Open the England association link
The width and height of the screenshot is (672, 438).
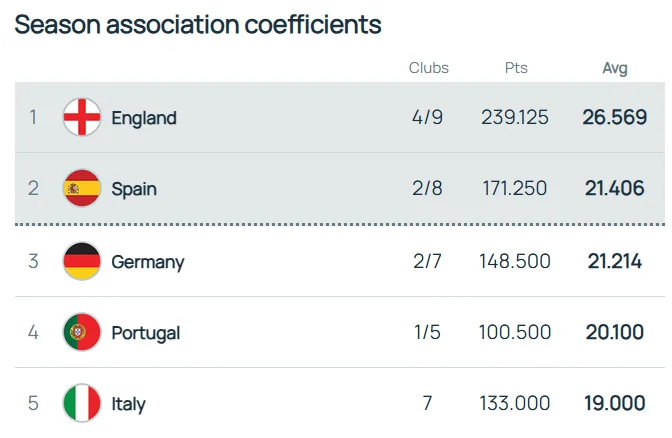(144, 117)
